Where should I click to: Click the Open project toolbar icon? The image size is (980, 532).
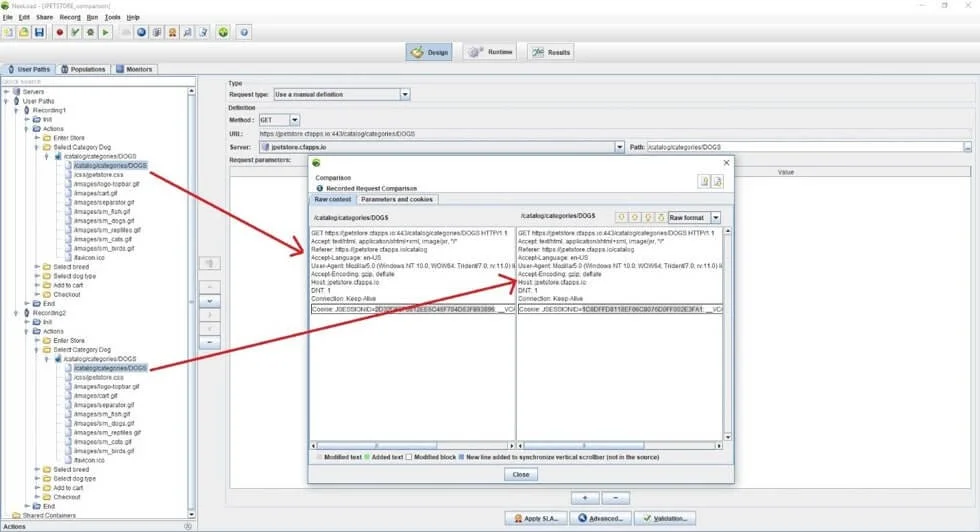pos(24,33)
